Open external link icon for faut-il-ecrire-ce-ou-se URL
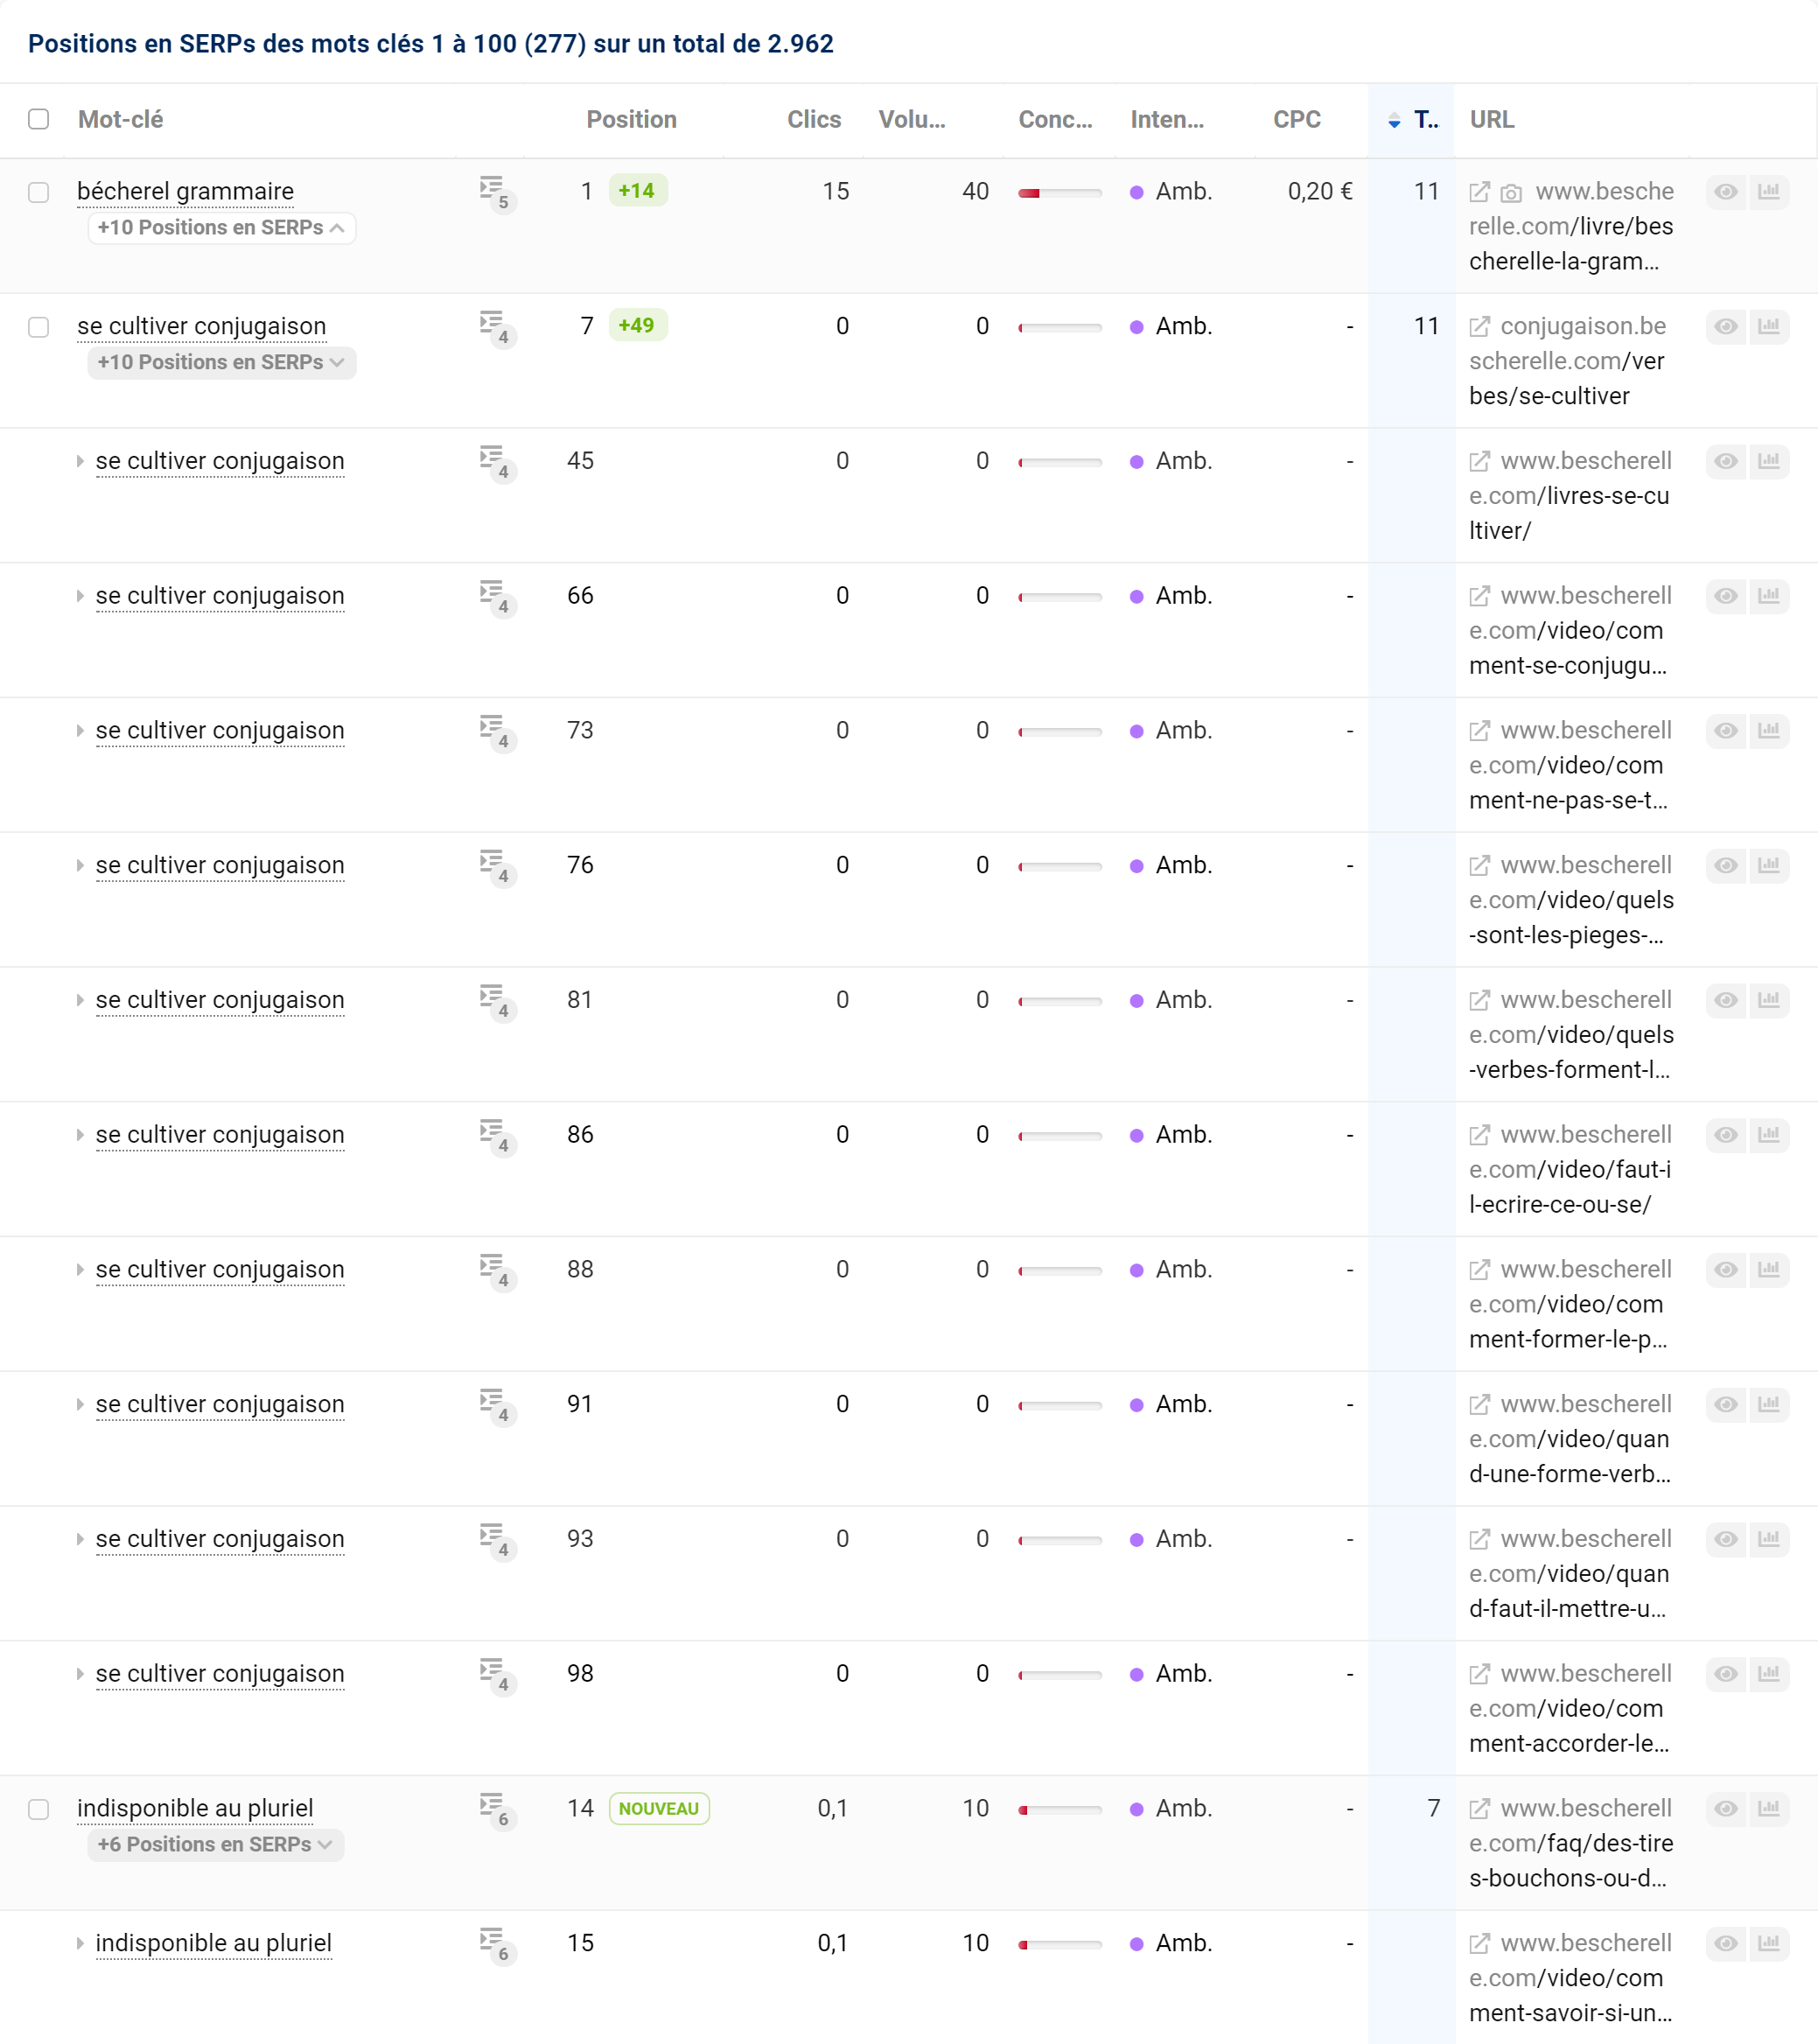This screenshot has width=1818, height=2044. pyautogui.click(x=1479, y=1136)
